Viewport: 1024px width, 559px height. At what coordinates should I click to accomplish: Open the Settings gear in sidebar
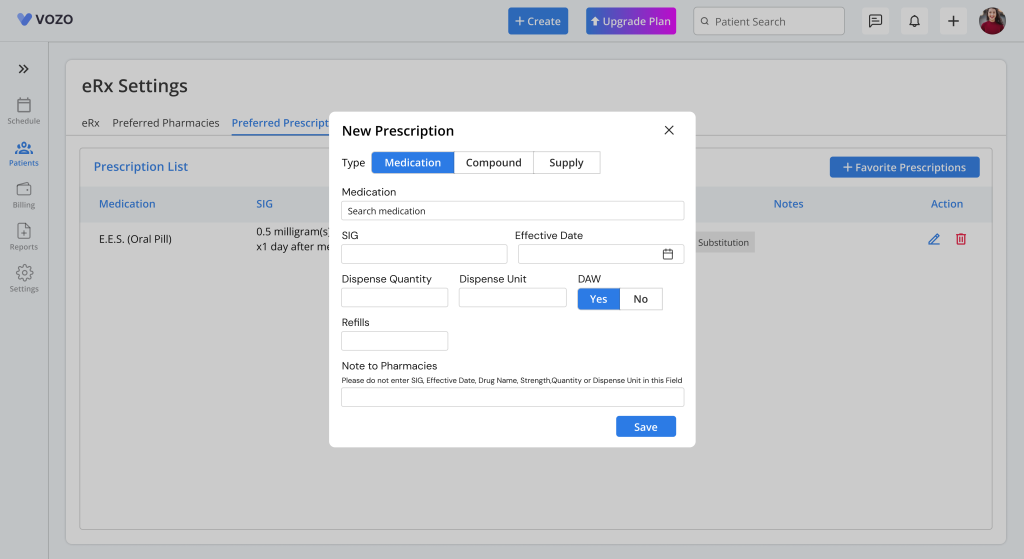[24, 274]
